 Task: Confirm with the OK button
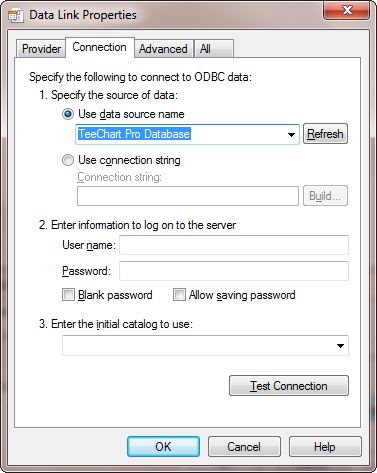click(x=163, y=447)
